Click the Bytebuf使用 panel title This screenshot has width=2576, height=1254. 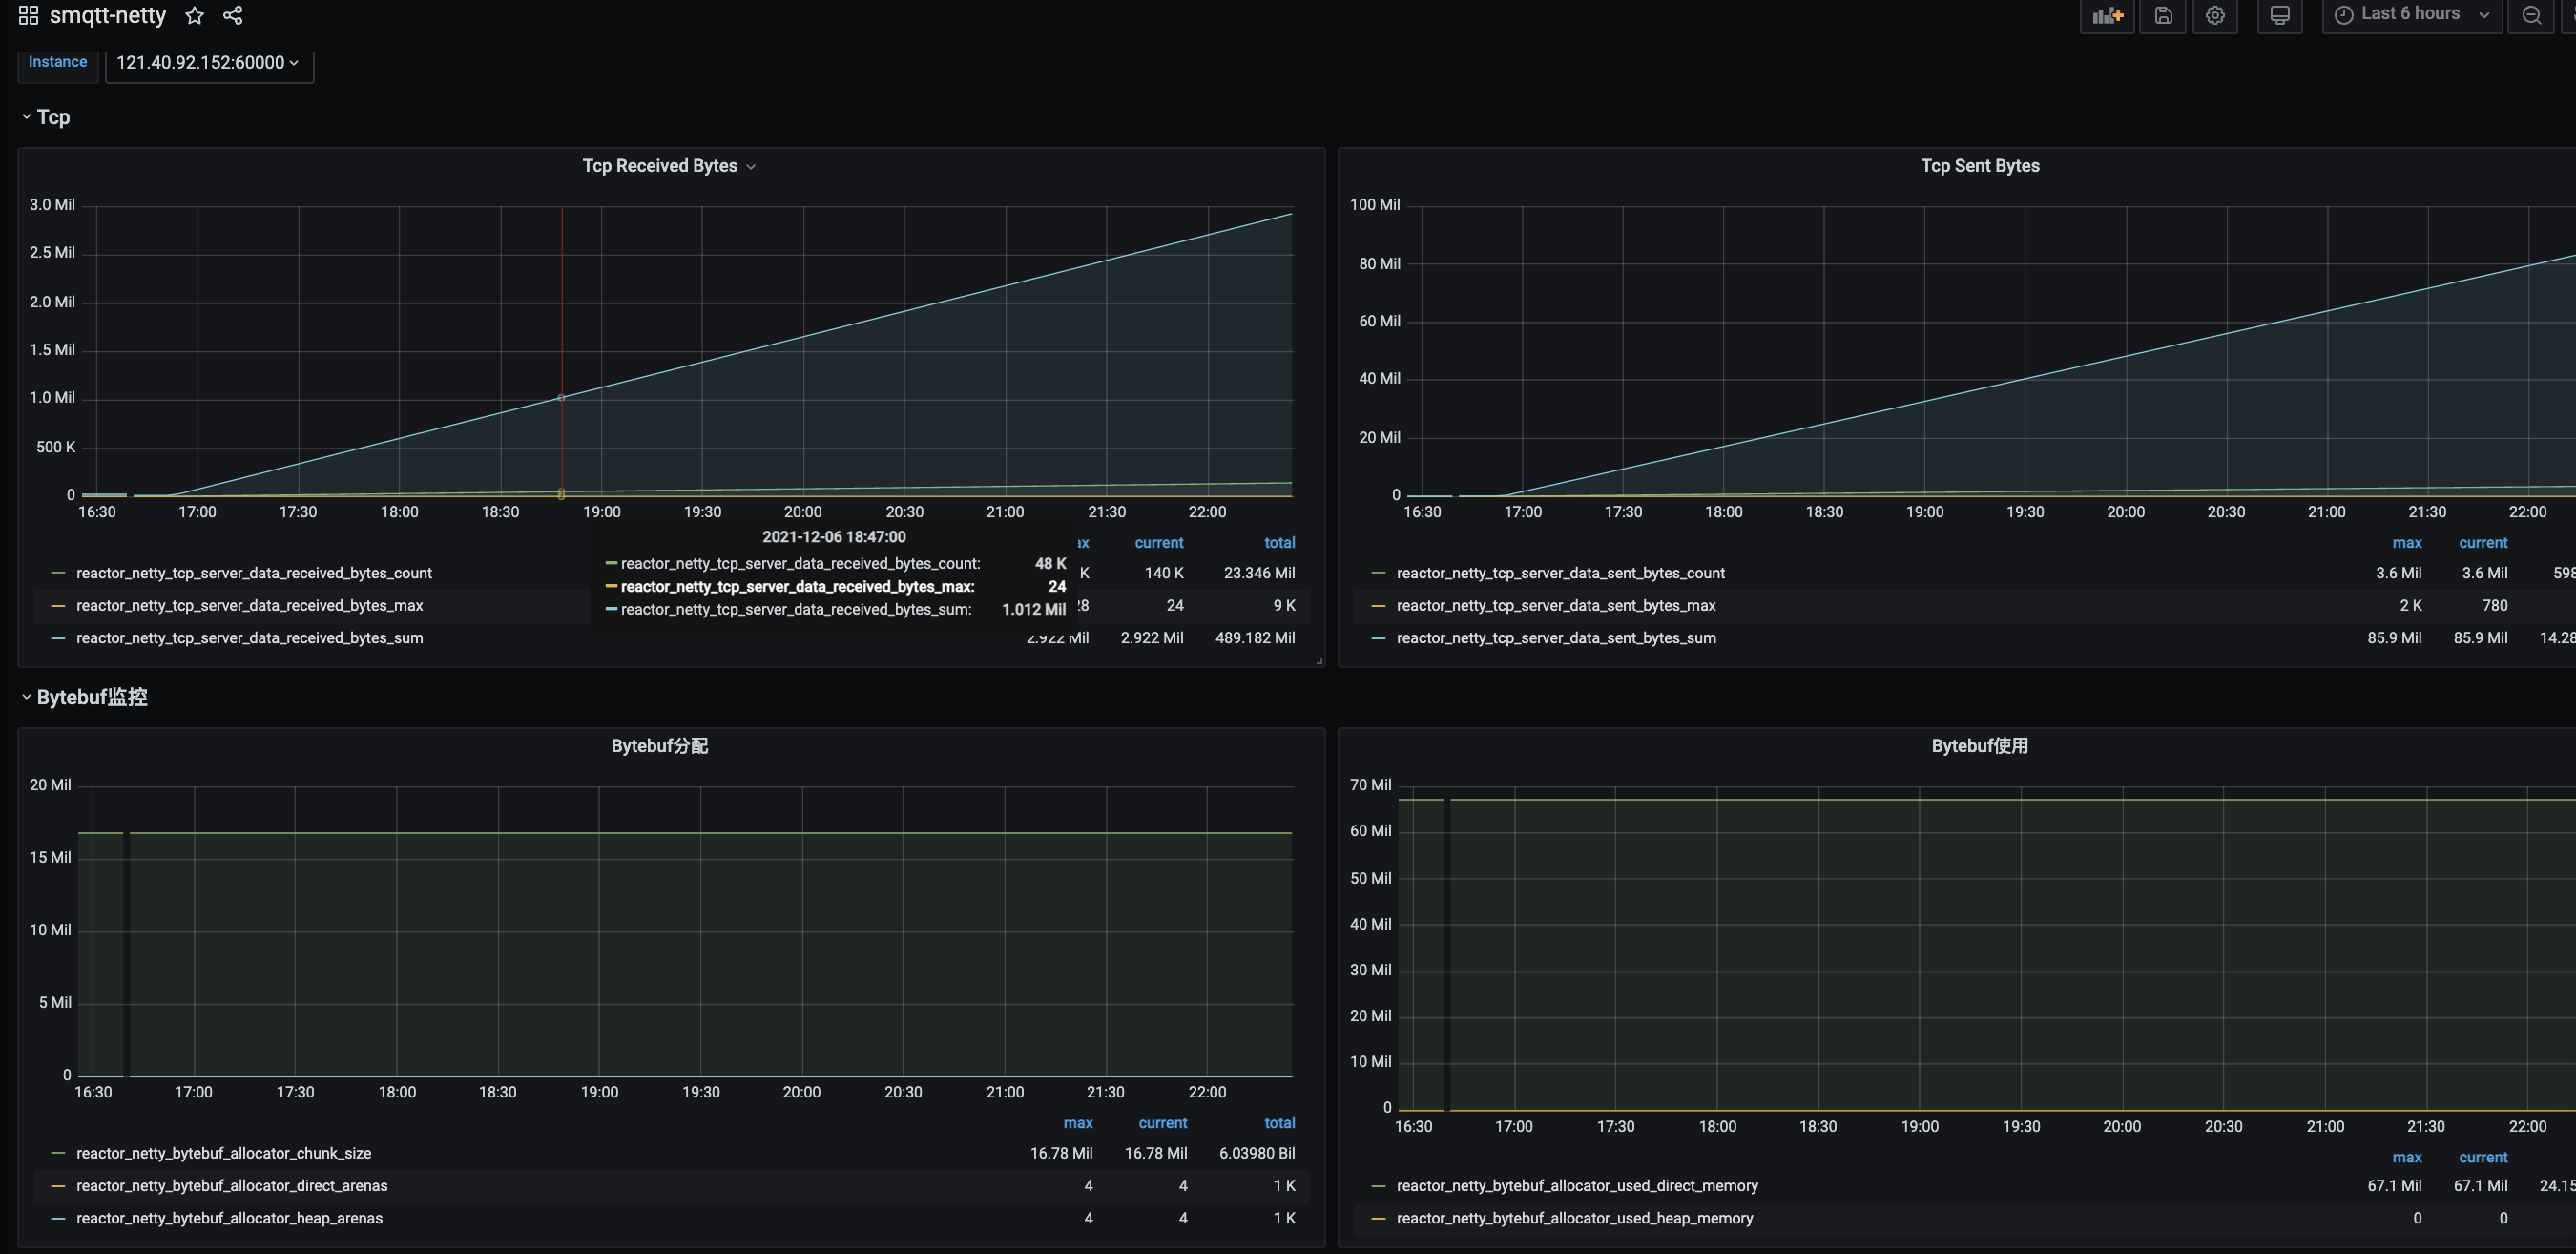(x=1979, y=746)
